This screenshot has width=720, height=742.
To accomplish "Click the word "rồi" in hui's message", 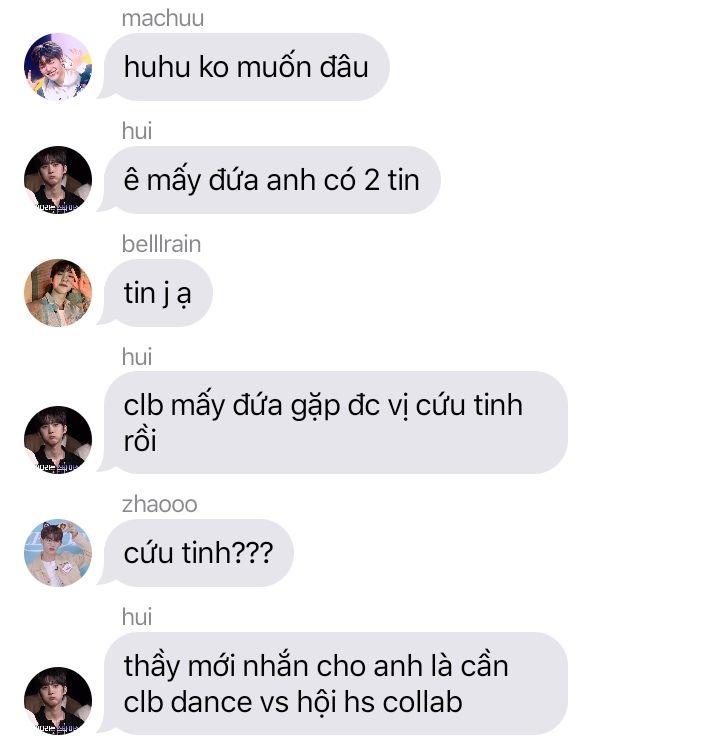I will (x=140, y=441).
